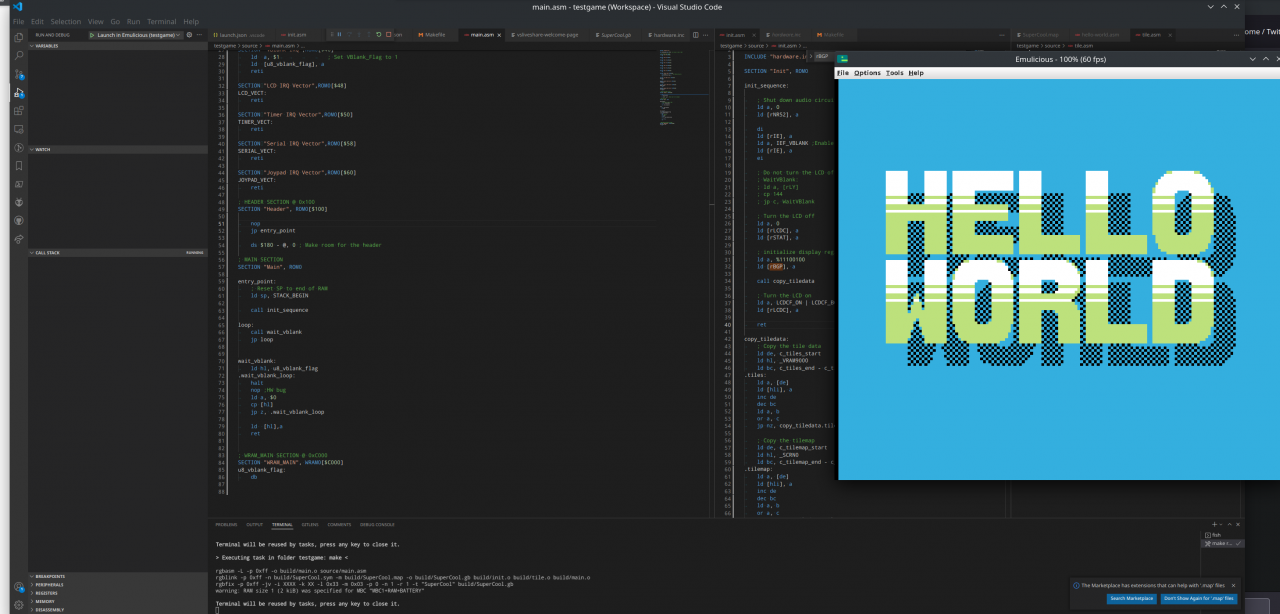
Task: Open the Tools menu in Emulicious
Action: [894, 73]
